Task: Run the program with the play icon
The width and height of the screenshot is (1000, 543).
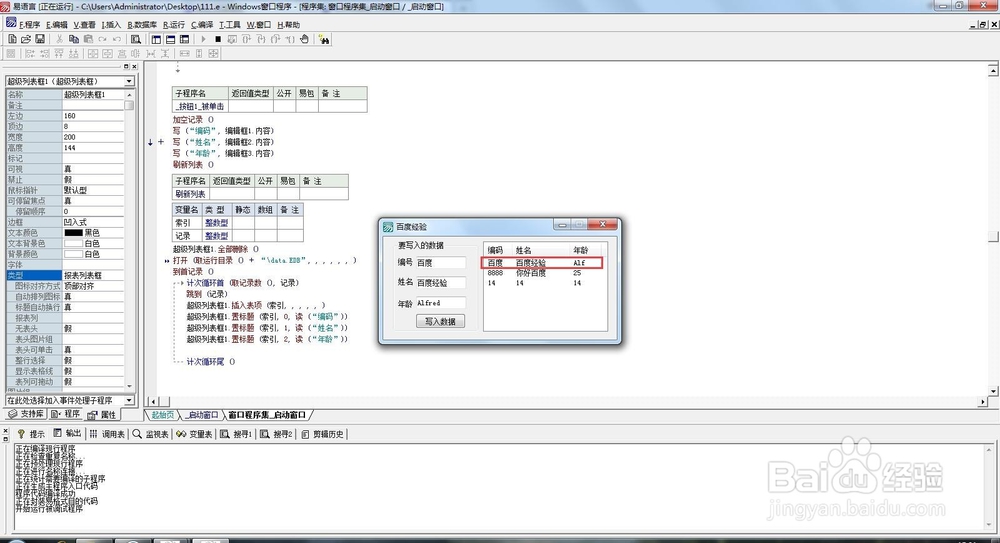Action: pyautogui.click(x=203, y=39)
